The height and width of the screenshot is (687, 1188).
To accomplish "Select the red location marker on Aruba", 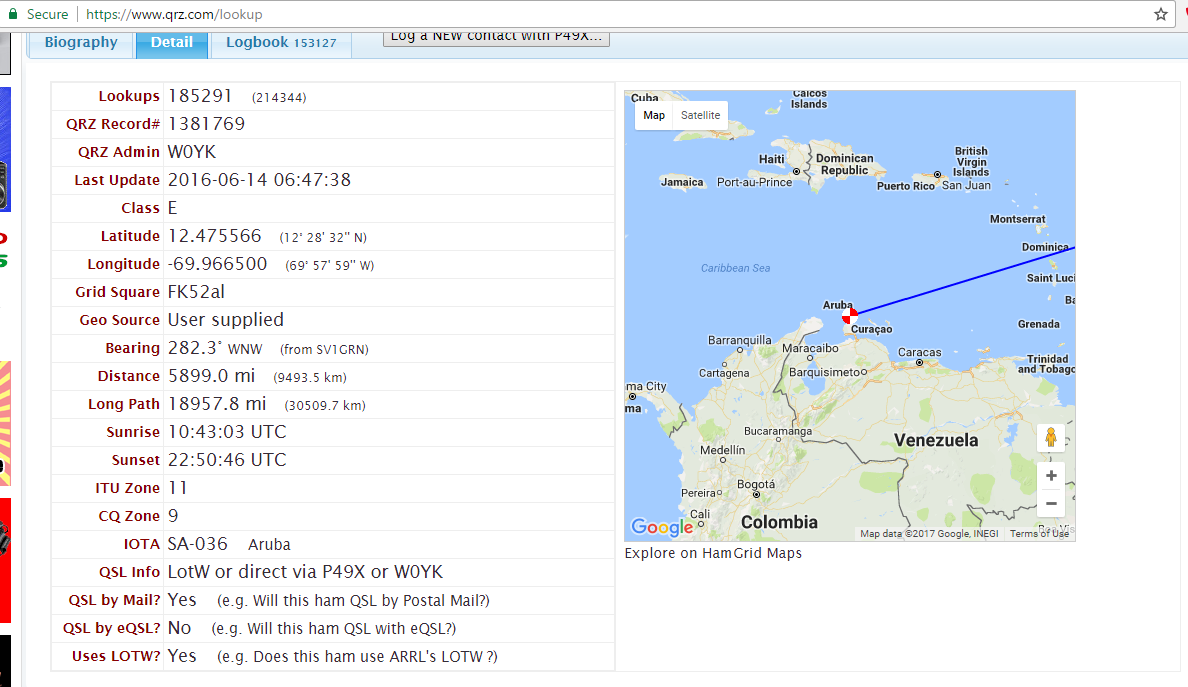I will pos(849,315).
